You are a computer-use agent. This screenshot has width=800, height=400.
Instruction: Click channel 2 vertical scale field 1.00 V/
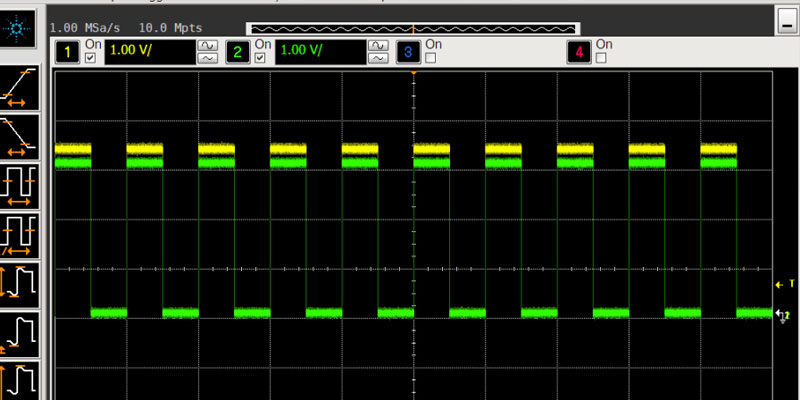click(x=320, y=51)
